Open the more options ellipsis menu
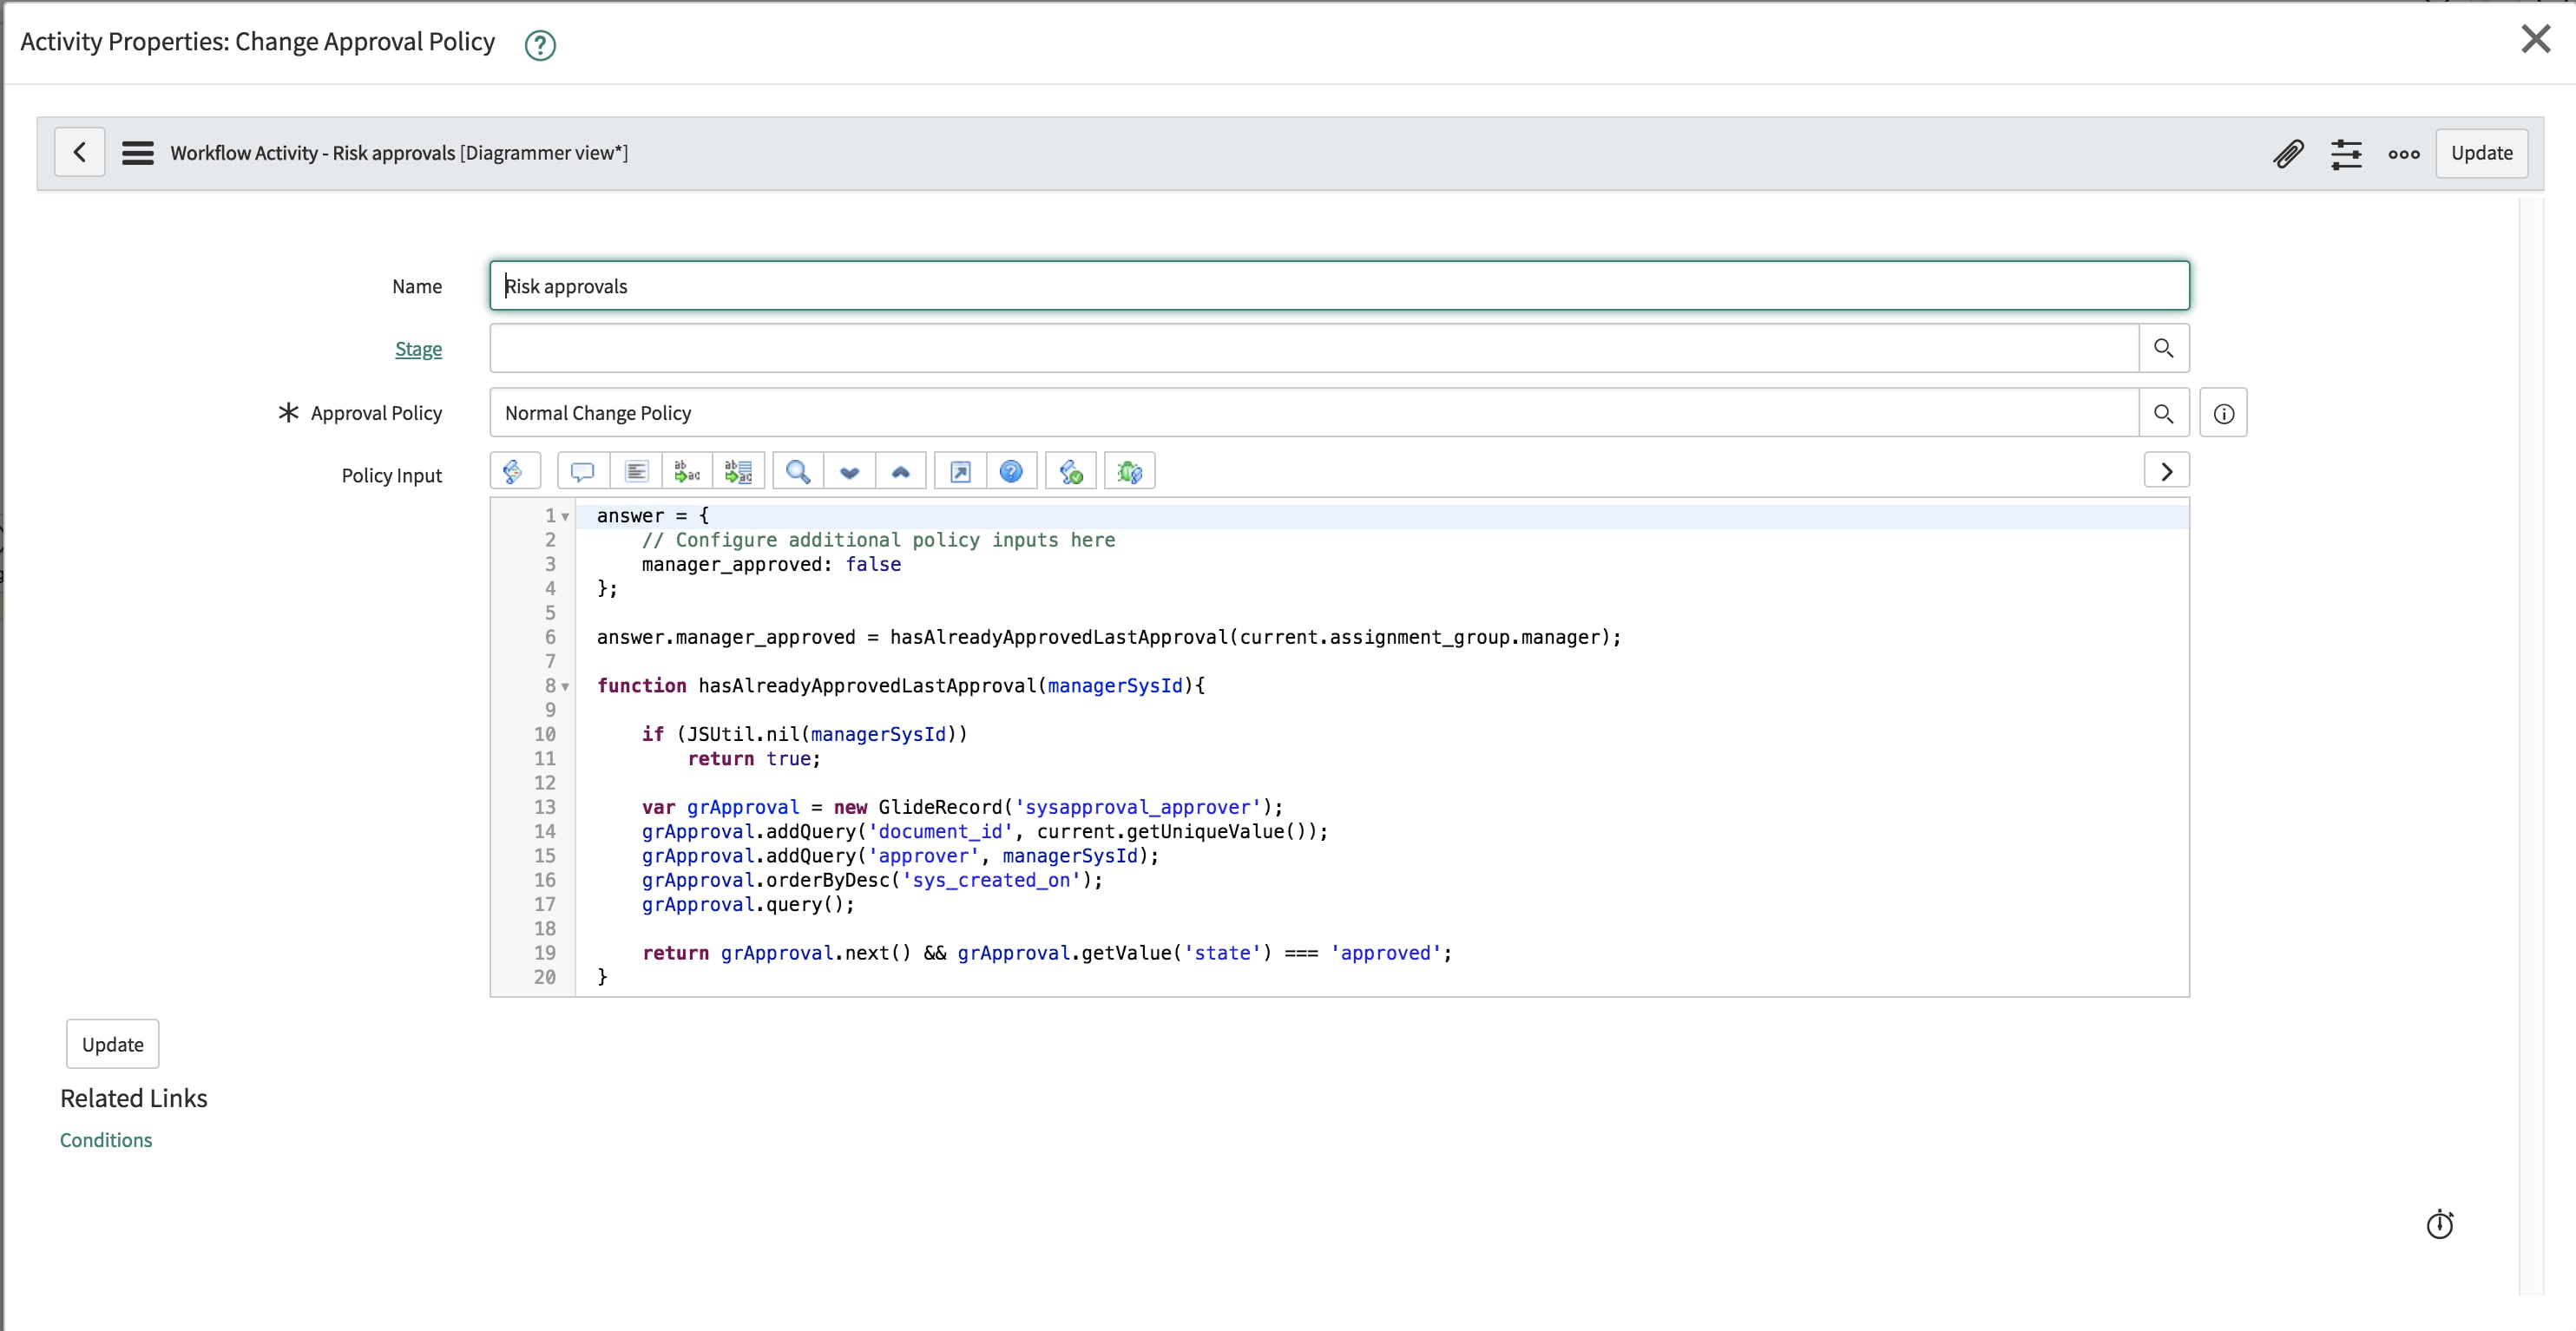This screenshot has width=2576, height=1331. tap(2403, 153)
